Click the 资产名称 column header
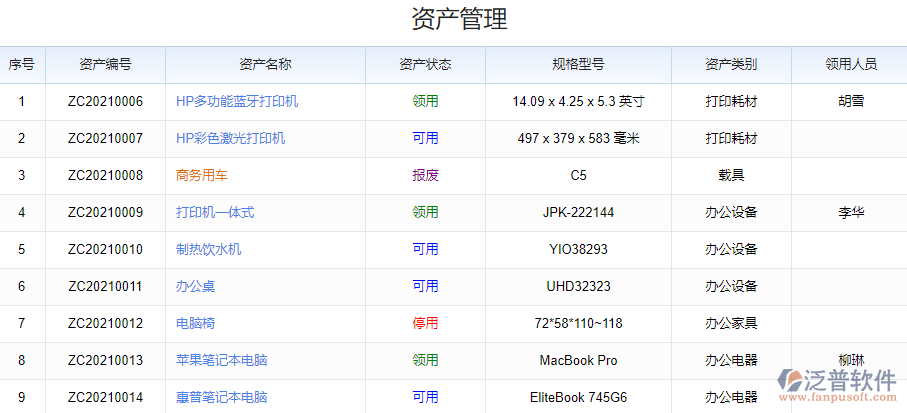This screenshot has width=907, height=413. (x=265, y=64)
